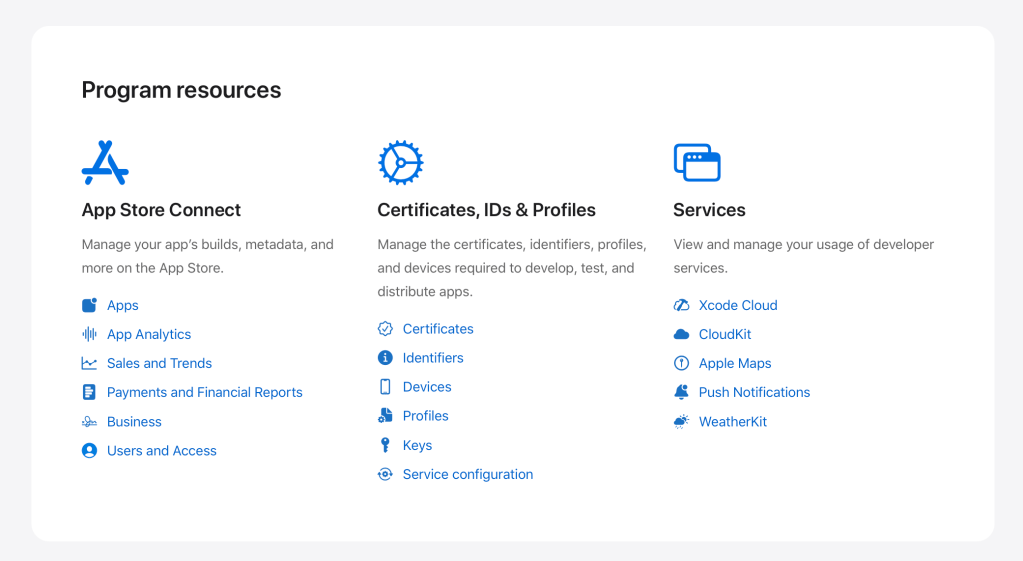Click the large App Store Connect logo icon
Image resolution: width=1023 pixels, height=561 pixels.
click(x=105, y=163)
